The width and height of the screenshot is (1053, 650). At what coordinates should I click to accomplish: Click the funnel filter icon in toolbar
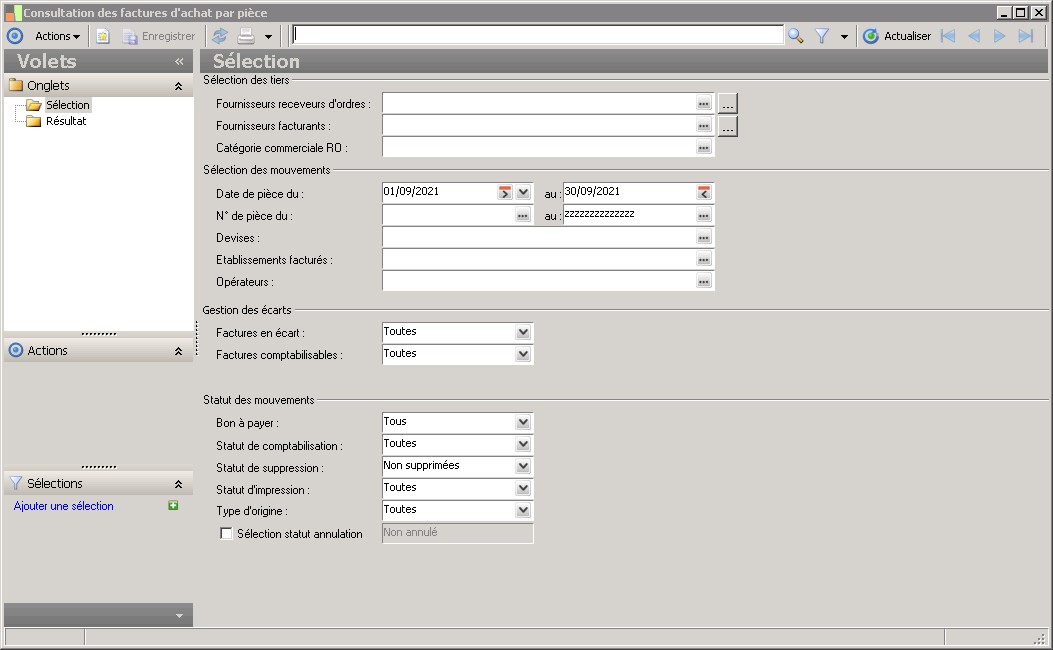[822, 36]
